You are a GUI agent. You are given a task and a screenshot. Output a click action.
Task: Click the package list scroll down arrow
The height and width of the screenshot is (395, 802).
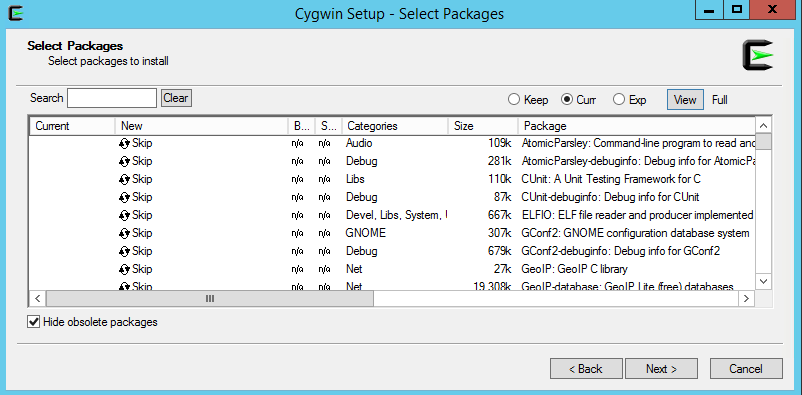pyautogui.click(x=763, y=281)
